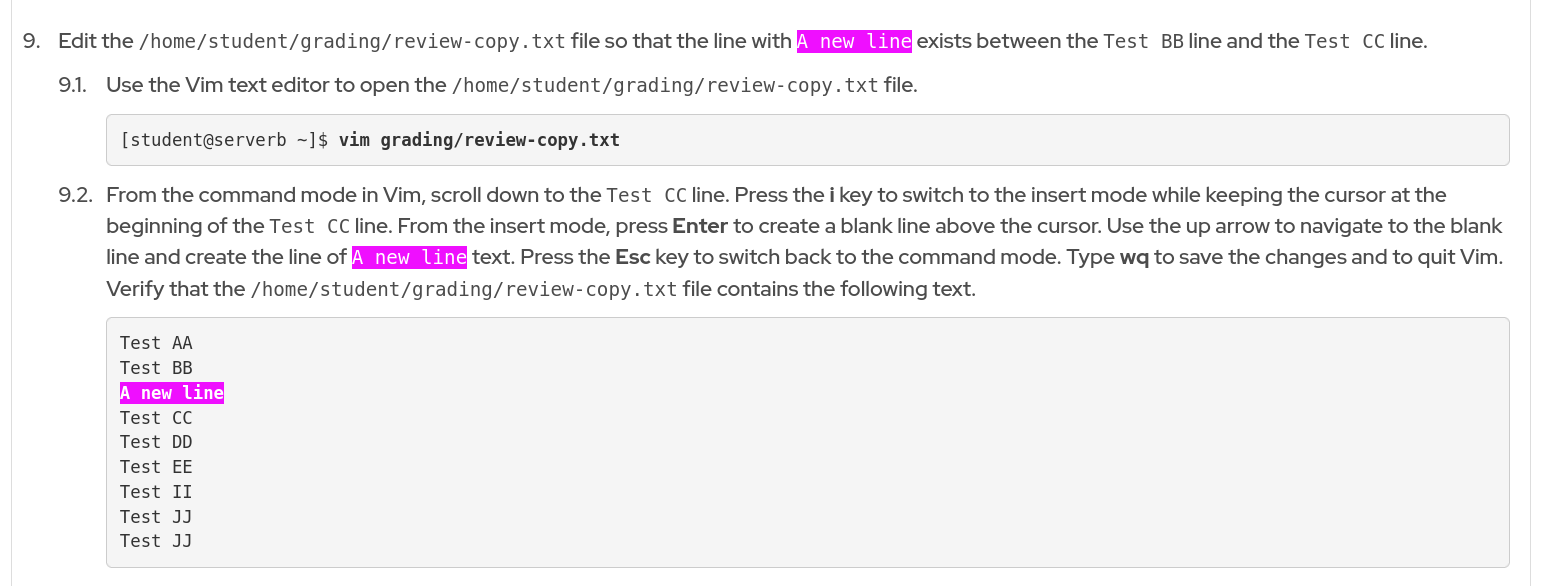Click the step number "9.2."
This screenshot has height=586, width=1551.
pyautogui.click(x=75, y=195)
